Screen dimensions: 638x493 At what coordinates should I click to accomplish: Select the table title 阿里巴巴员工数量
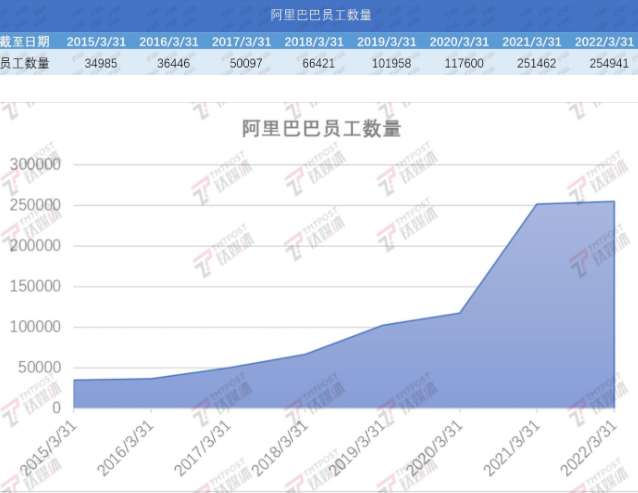click(321, 15)
